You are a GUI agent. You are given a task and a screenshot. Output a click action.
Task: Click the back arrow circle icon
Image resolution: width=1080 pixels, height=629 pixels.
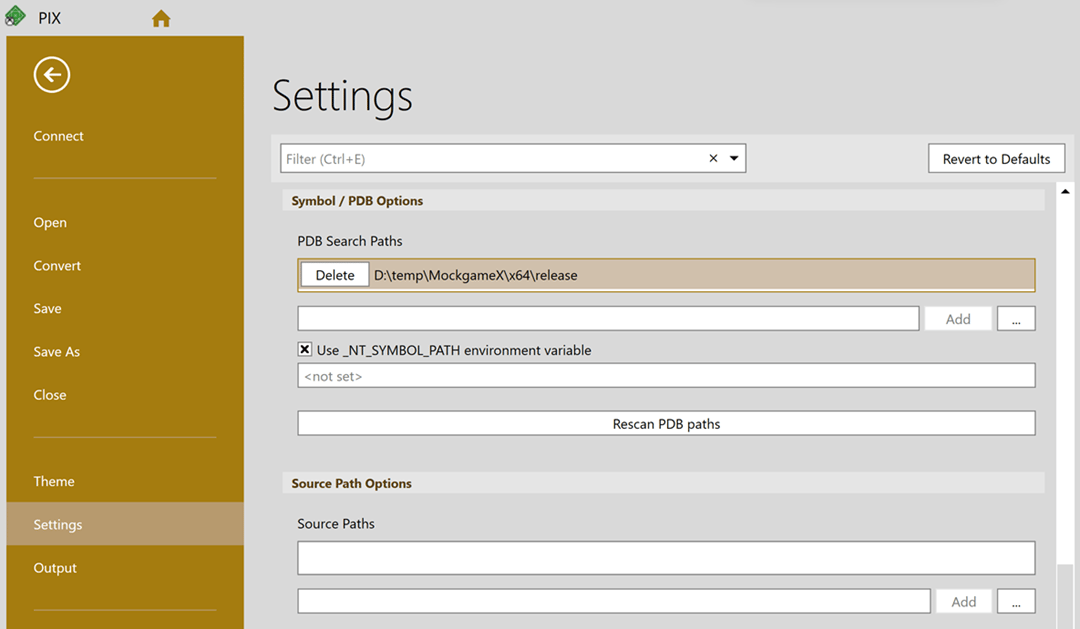coord(52,74)
